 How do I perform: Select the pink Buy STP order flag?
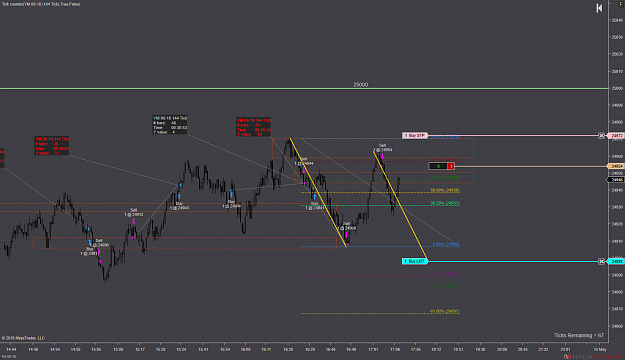(x=415, y=136)
